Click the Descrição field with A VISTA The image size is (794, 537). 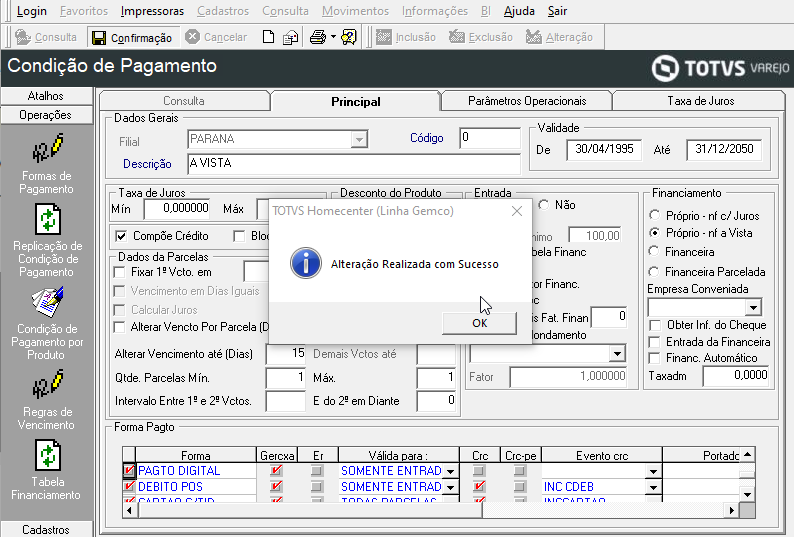coord(353,163)
